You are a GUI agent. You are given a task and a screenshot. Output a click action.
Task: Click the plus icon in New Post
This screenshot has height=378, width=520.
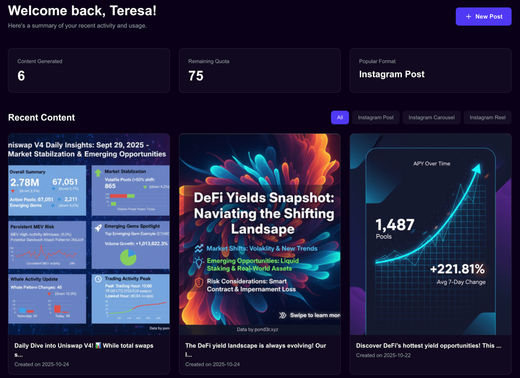coord(468,16)
